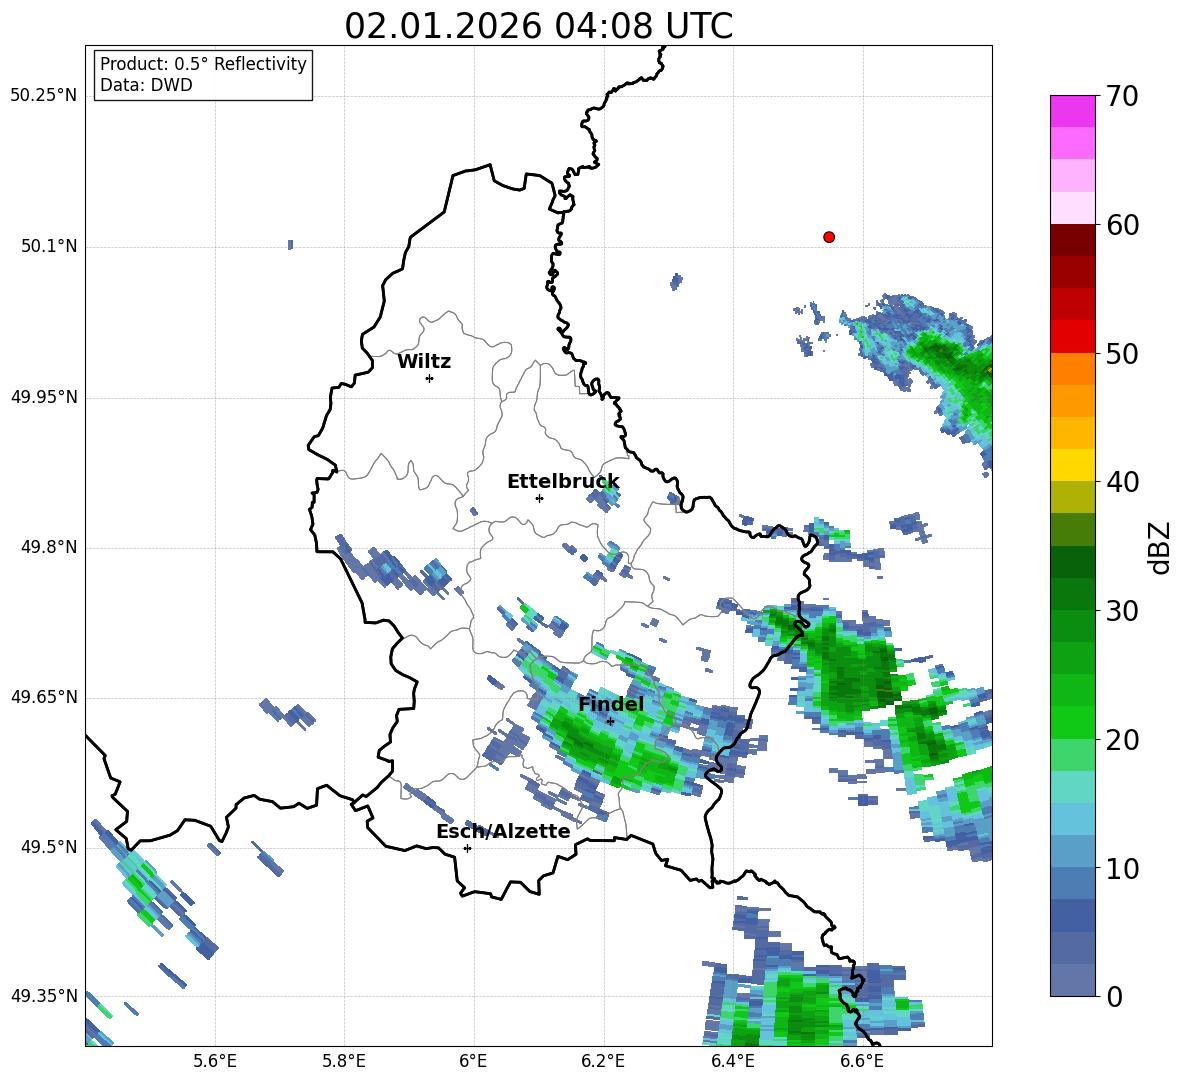Click the 49.95°N latitude label
Screen dimensions: 1184x1081
tap(44, 397)
